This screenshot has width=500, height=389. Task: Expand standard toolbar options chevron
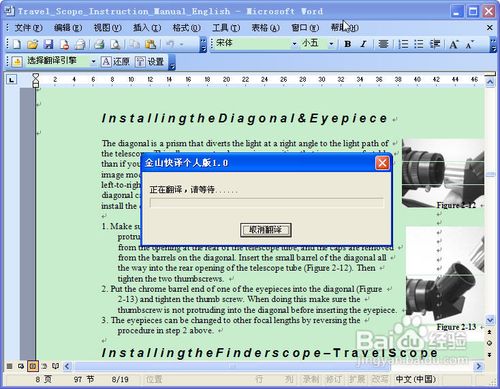203,44
